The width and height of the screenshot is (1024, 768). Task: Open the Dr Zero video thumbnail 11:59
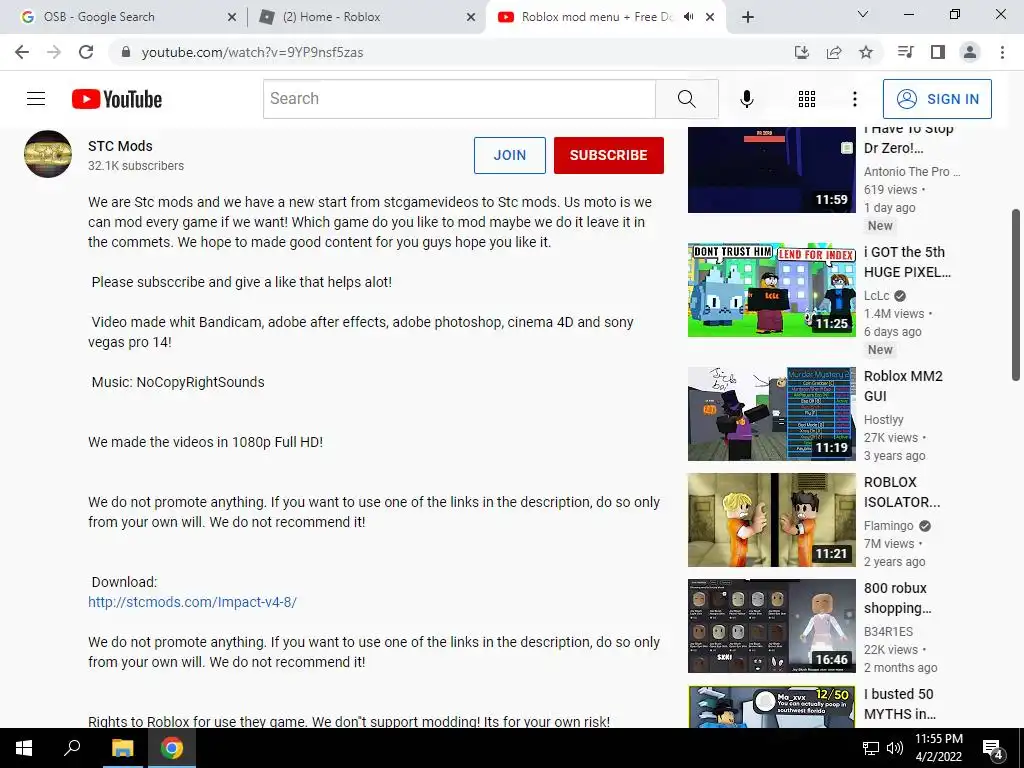click(x=771, y=170)
